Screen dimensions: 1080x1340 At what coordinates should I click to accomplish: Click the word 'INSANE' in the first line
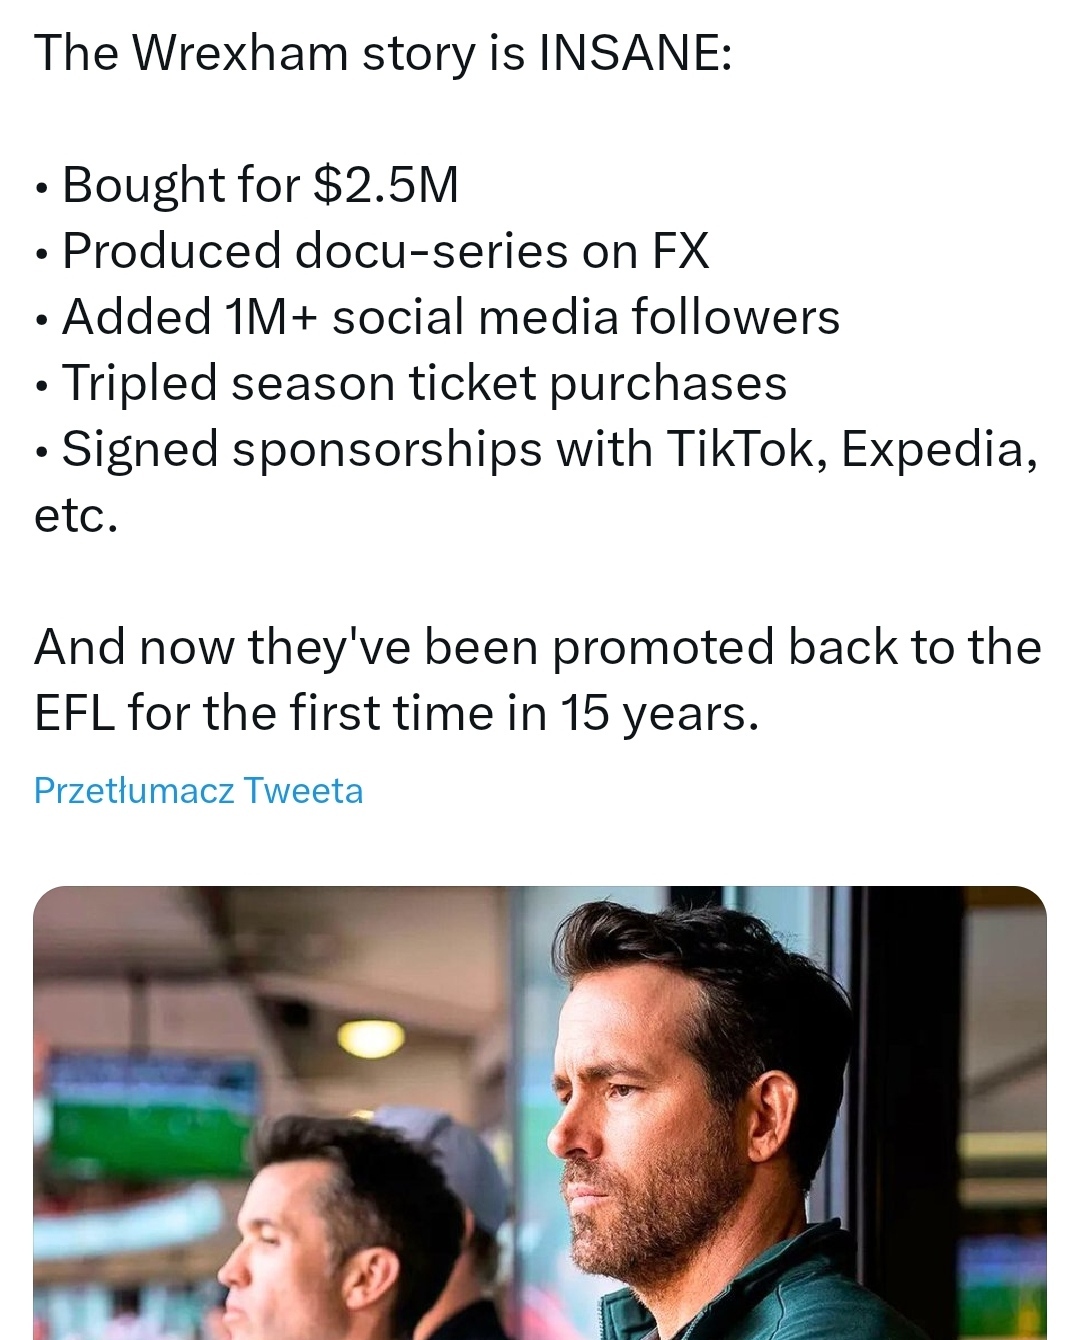(628, 53)
